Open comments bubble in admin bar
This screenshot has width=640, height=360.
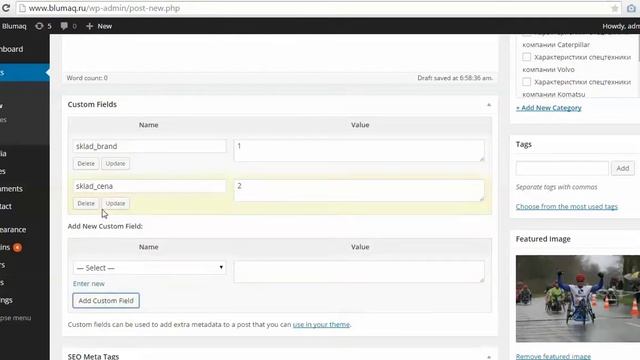(69, 26)
